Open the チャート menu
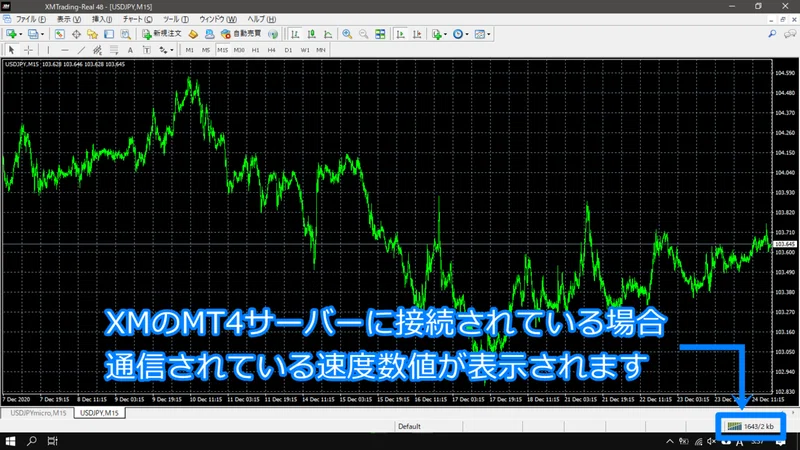The width and height of the screenshot is (800, 450). tap(137, 19)
